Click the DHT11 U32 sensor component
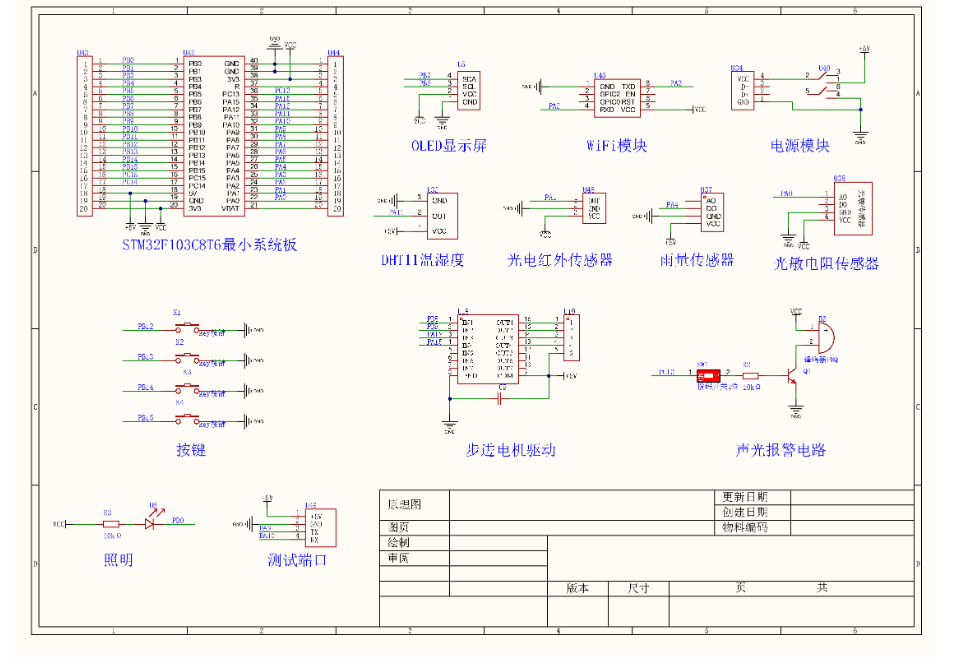Viewport: 959px width, 665px height. click(x=442, y=216)
